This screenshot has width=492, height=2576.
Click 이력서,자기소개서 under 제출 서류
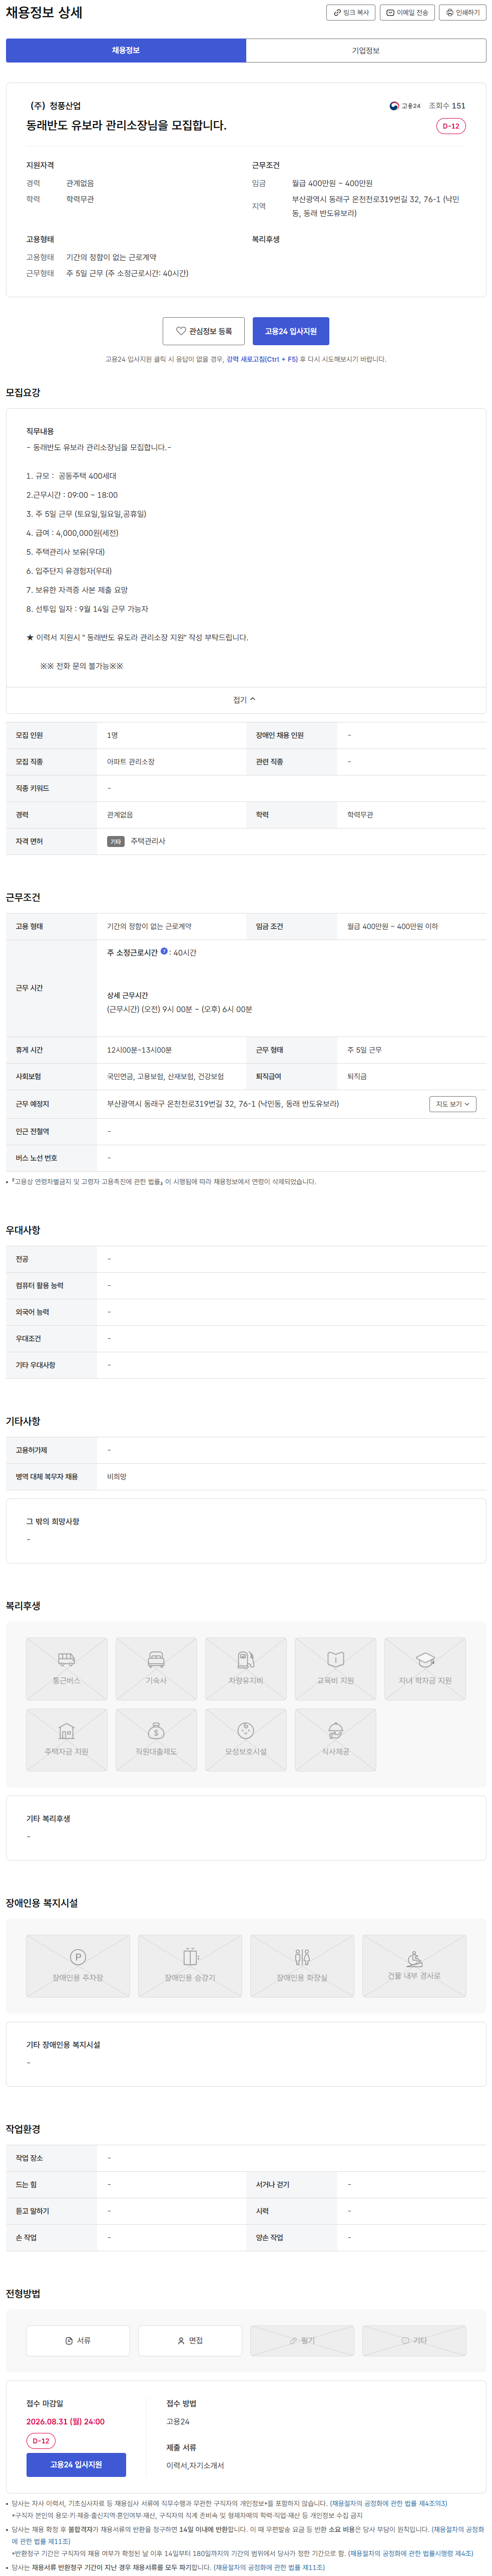pyautogui.click(x=195, y=2465)
